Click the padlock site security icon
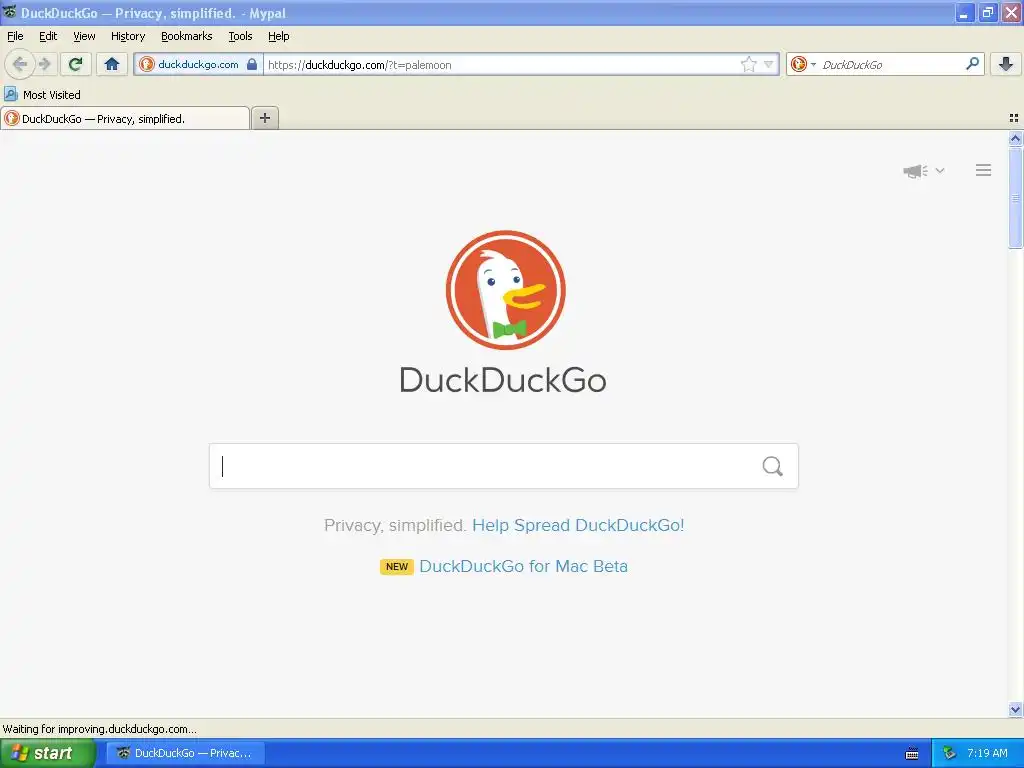This screenshot has width=1024, height=768. tap(252, 64)
